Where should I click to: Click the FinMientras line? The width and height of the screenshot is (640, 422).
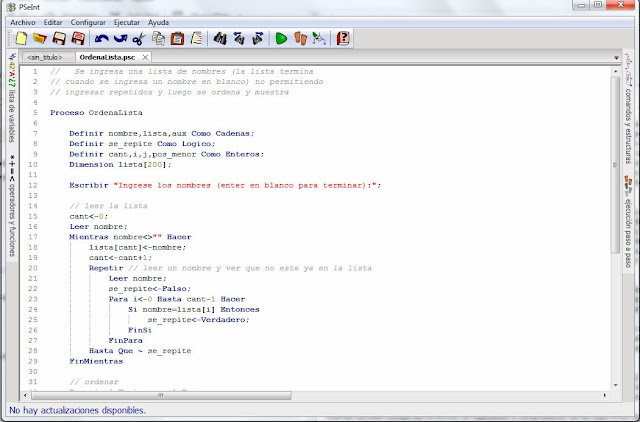96,361
